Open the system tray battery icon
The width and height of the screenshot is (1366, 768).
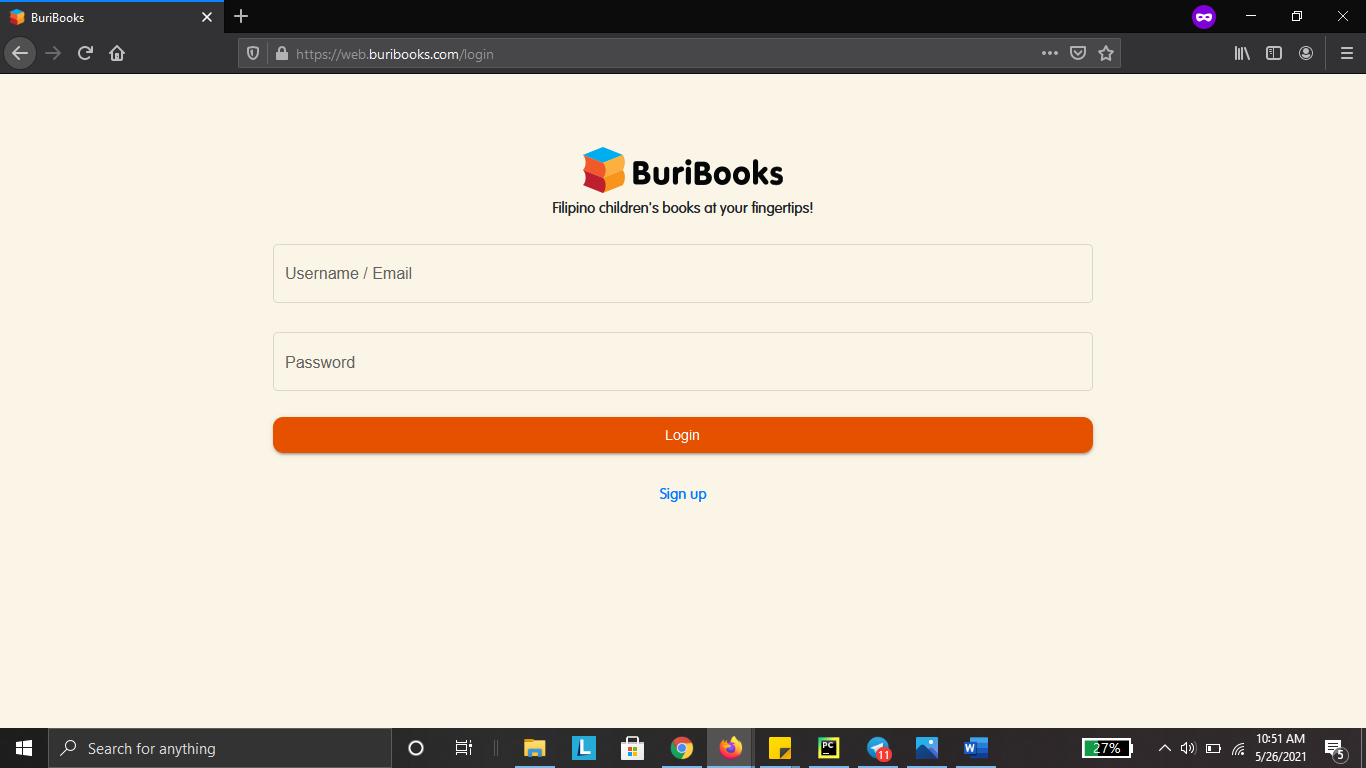pos(1213,748)
